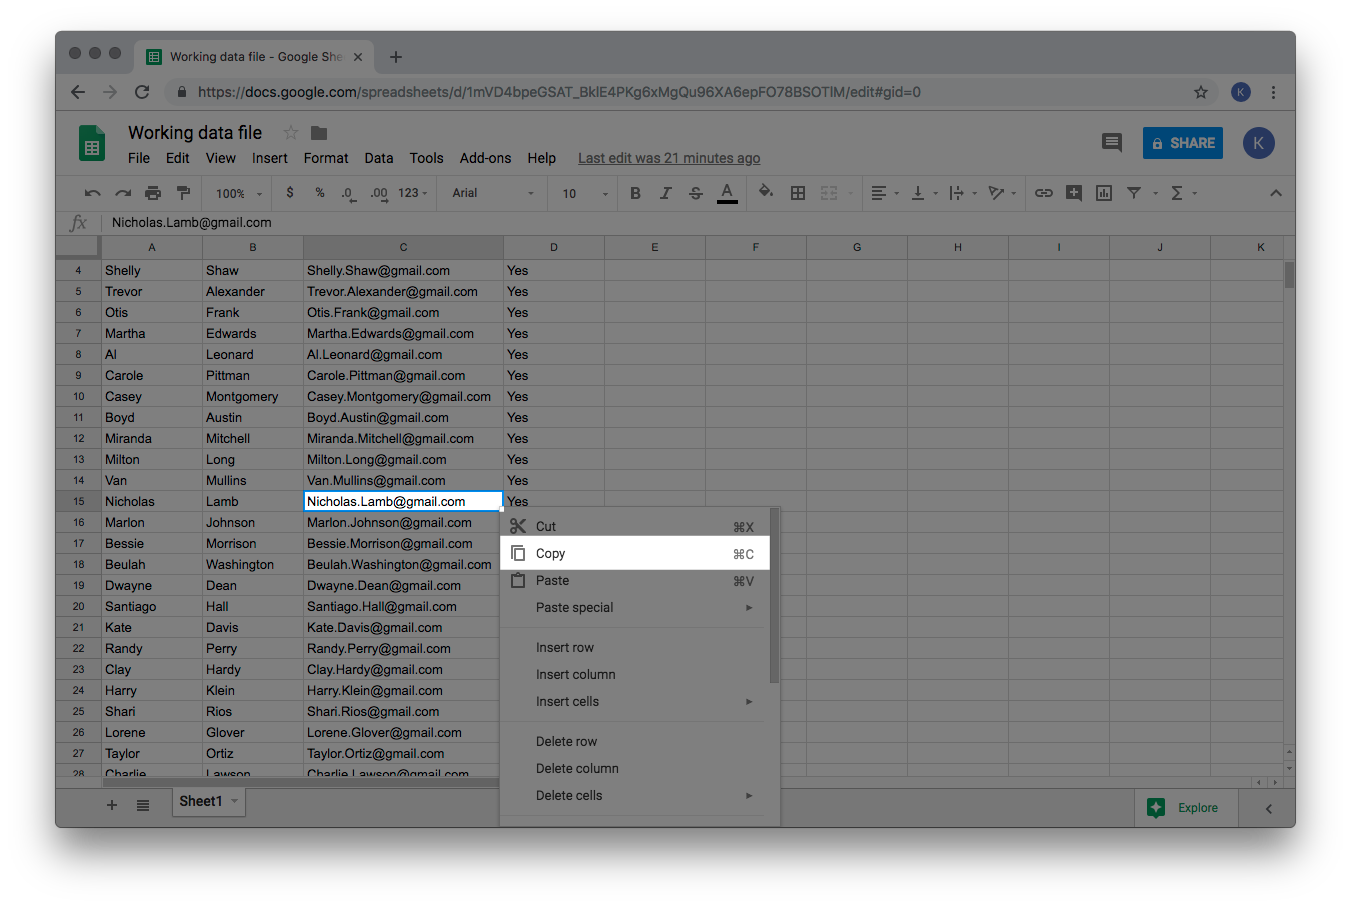Click the browser address bar URL
The image size is (1351, 907).
pos(559,92)
